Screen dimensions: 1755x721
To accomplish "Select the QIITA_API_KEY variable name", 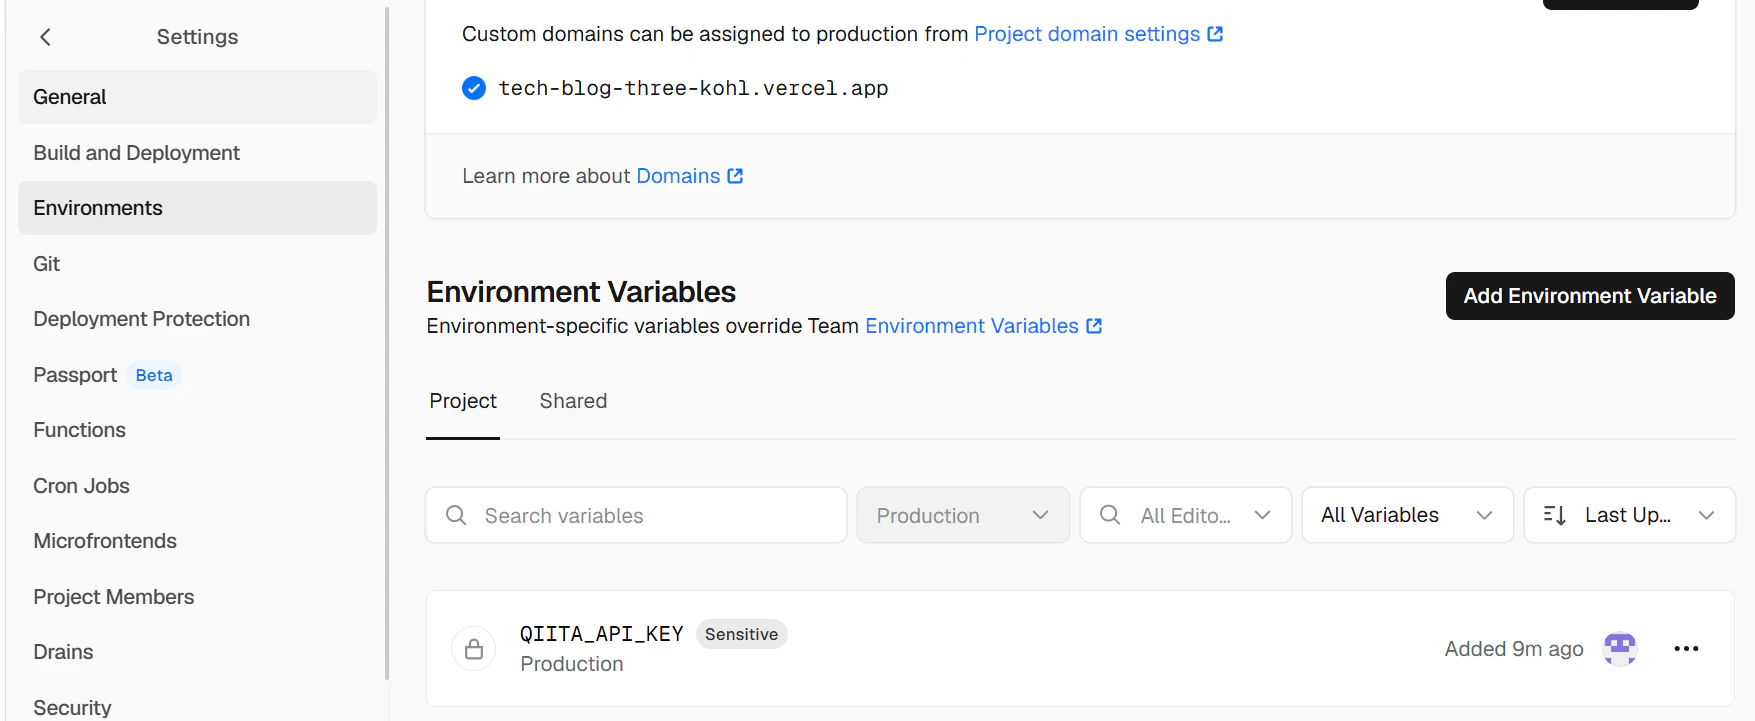I will tap(601, 634).
